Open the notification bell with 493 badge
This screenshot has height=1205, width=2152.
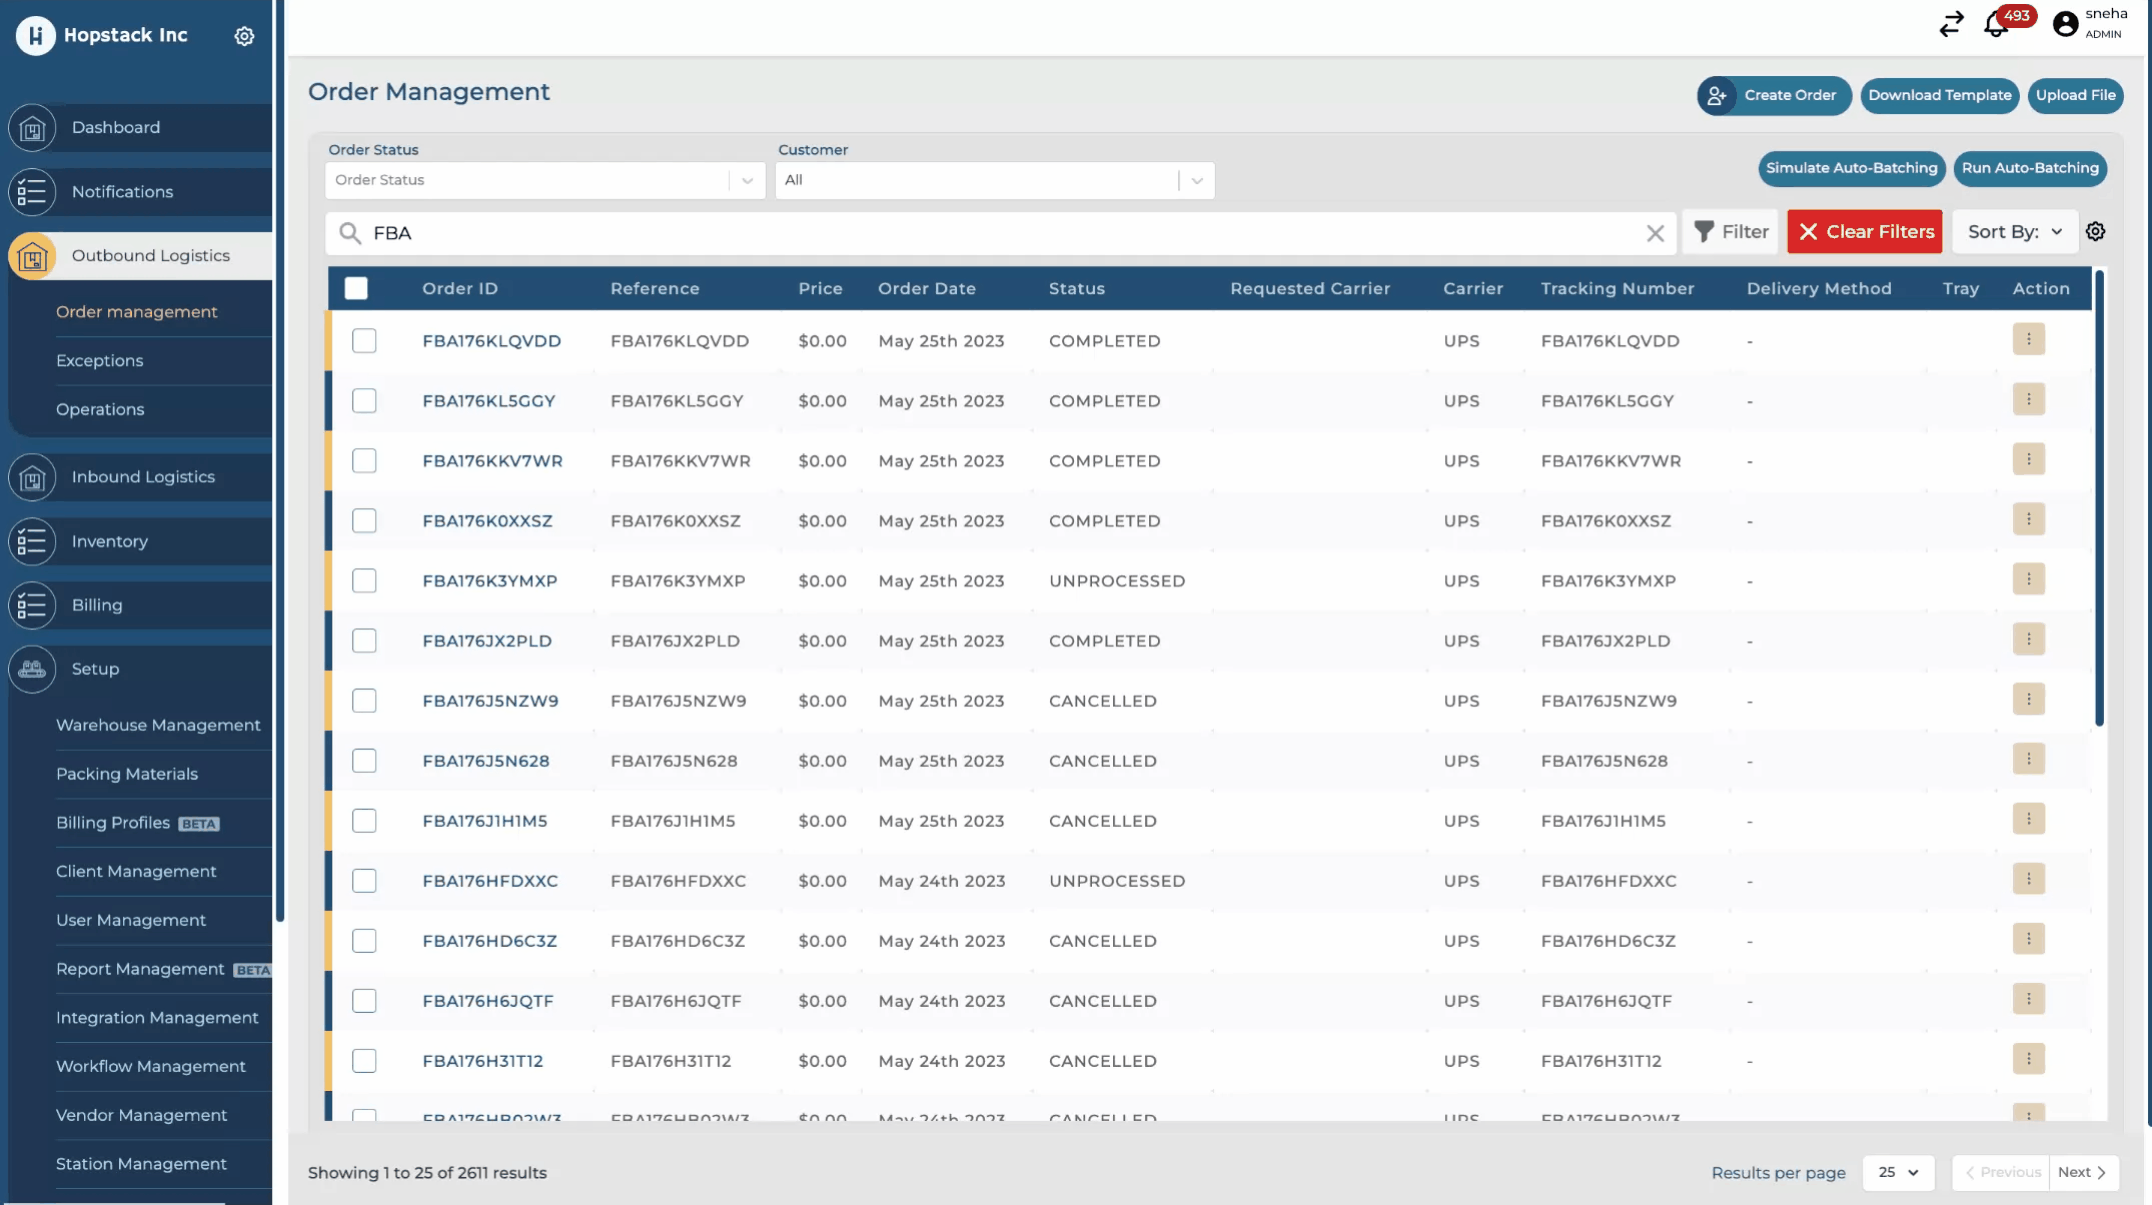tap(1996, 24)
